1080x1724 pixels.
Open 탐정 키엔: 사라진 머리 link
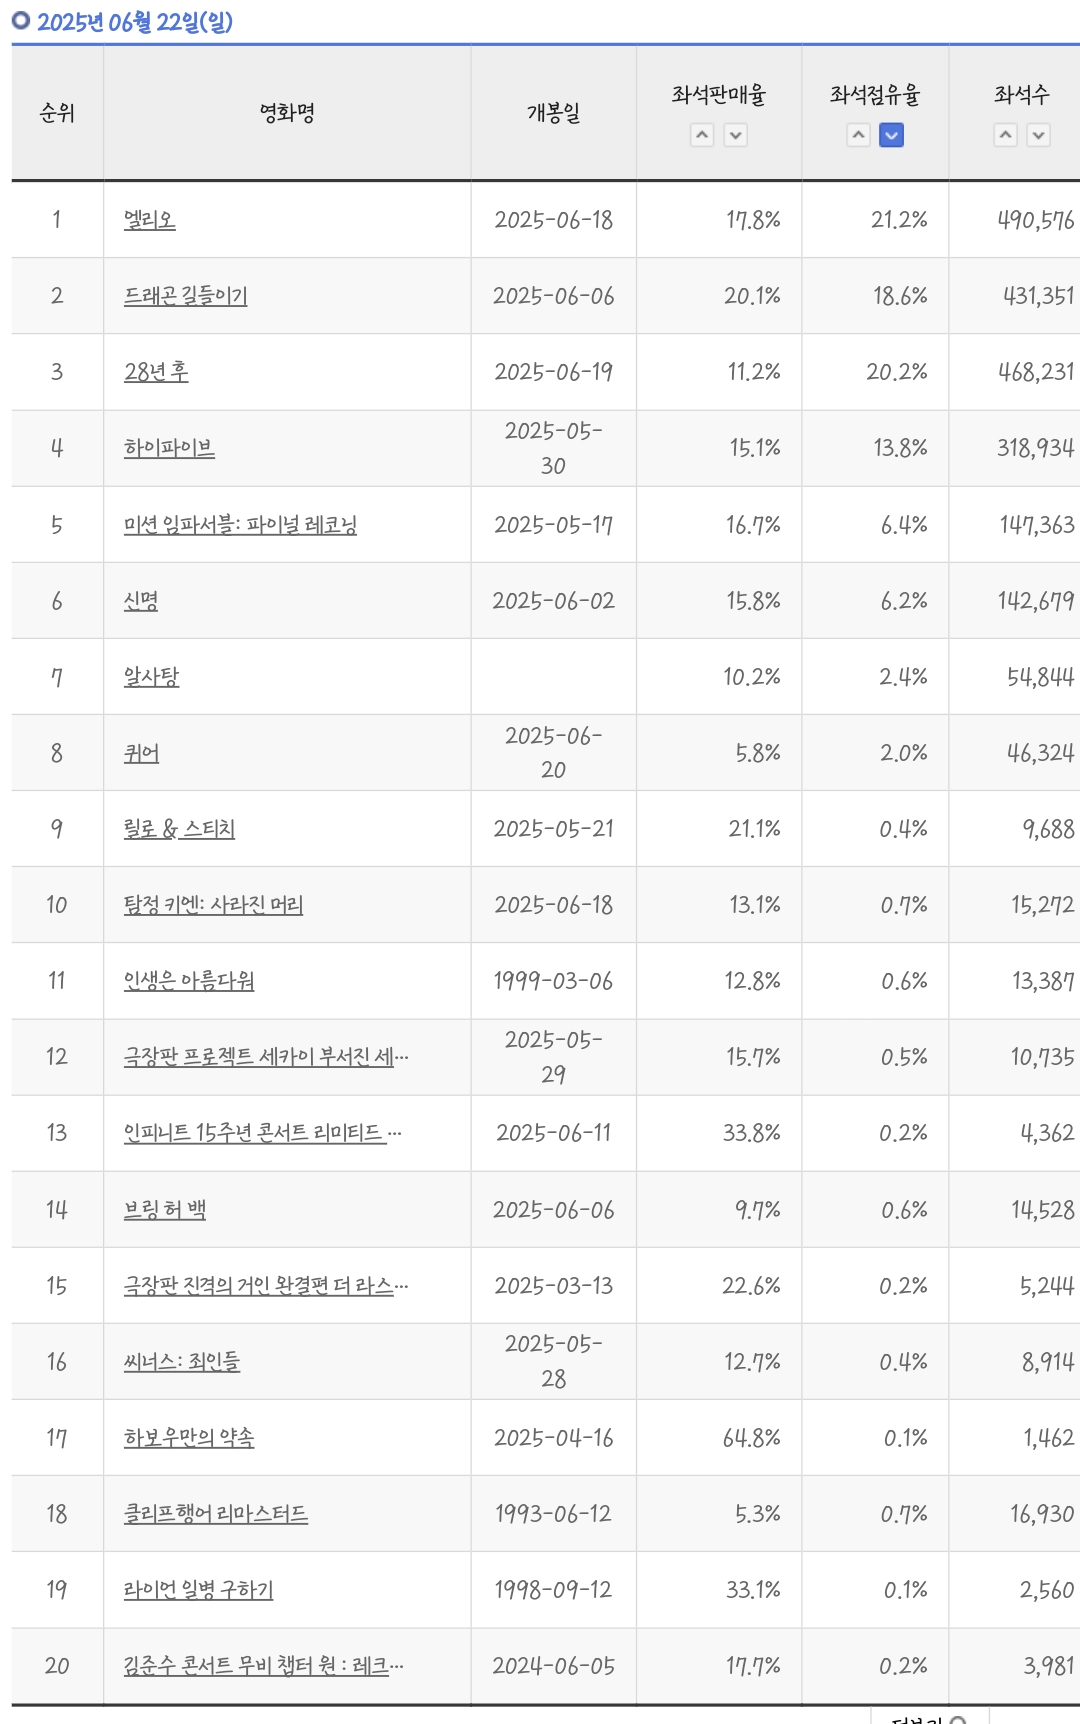(x=213, y=904)
